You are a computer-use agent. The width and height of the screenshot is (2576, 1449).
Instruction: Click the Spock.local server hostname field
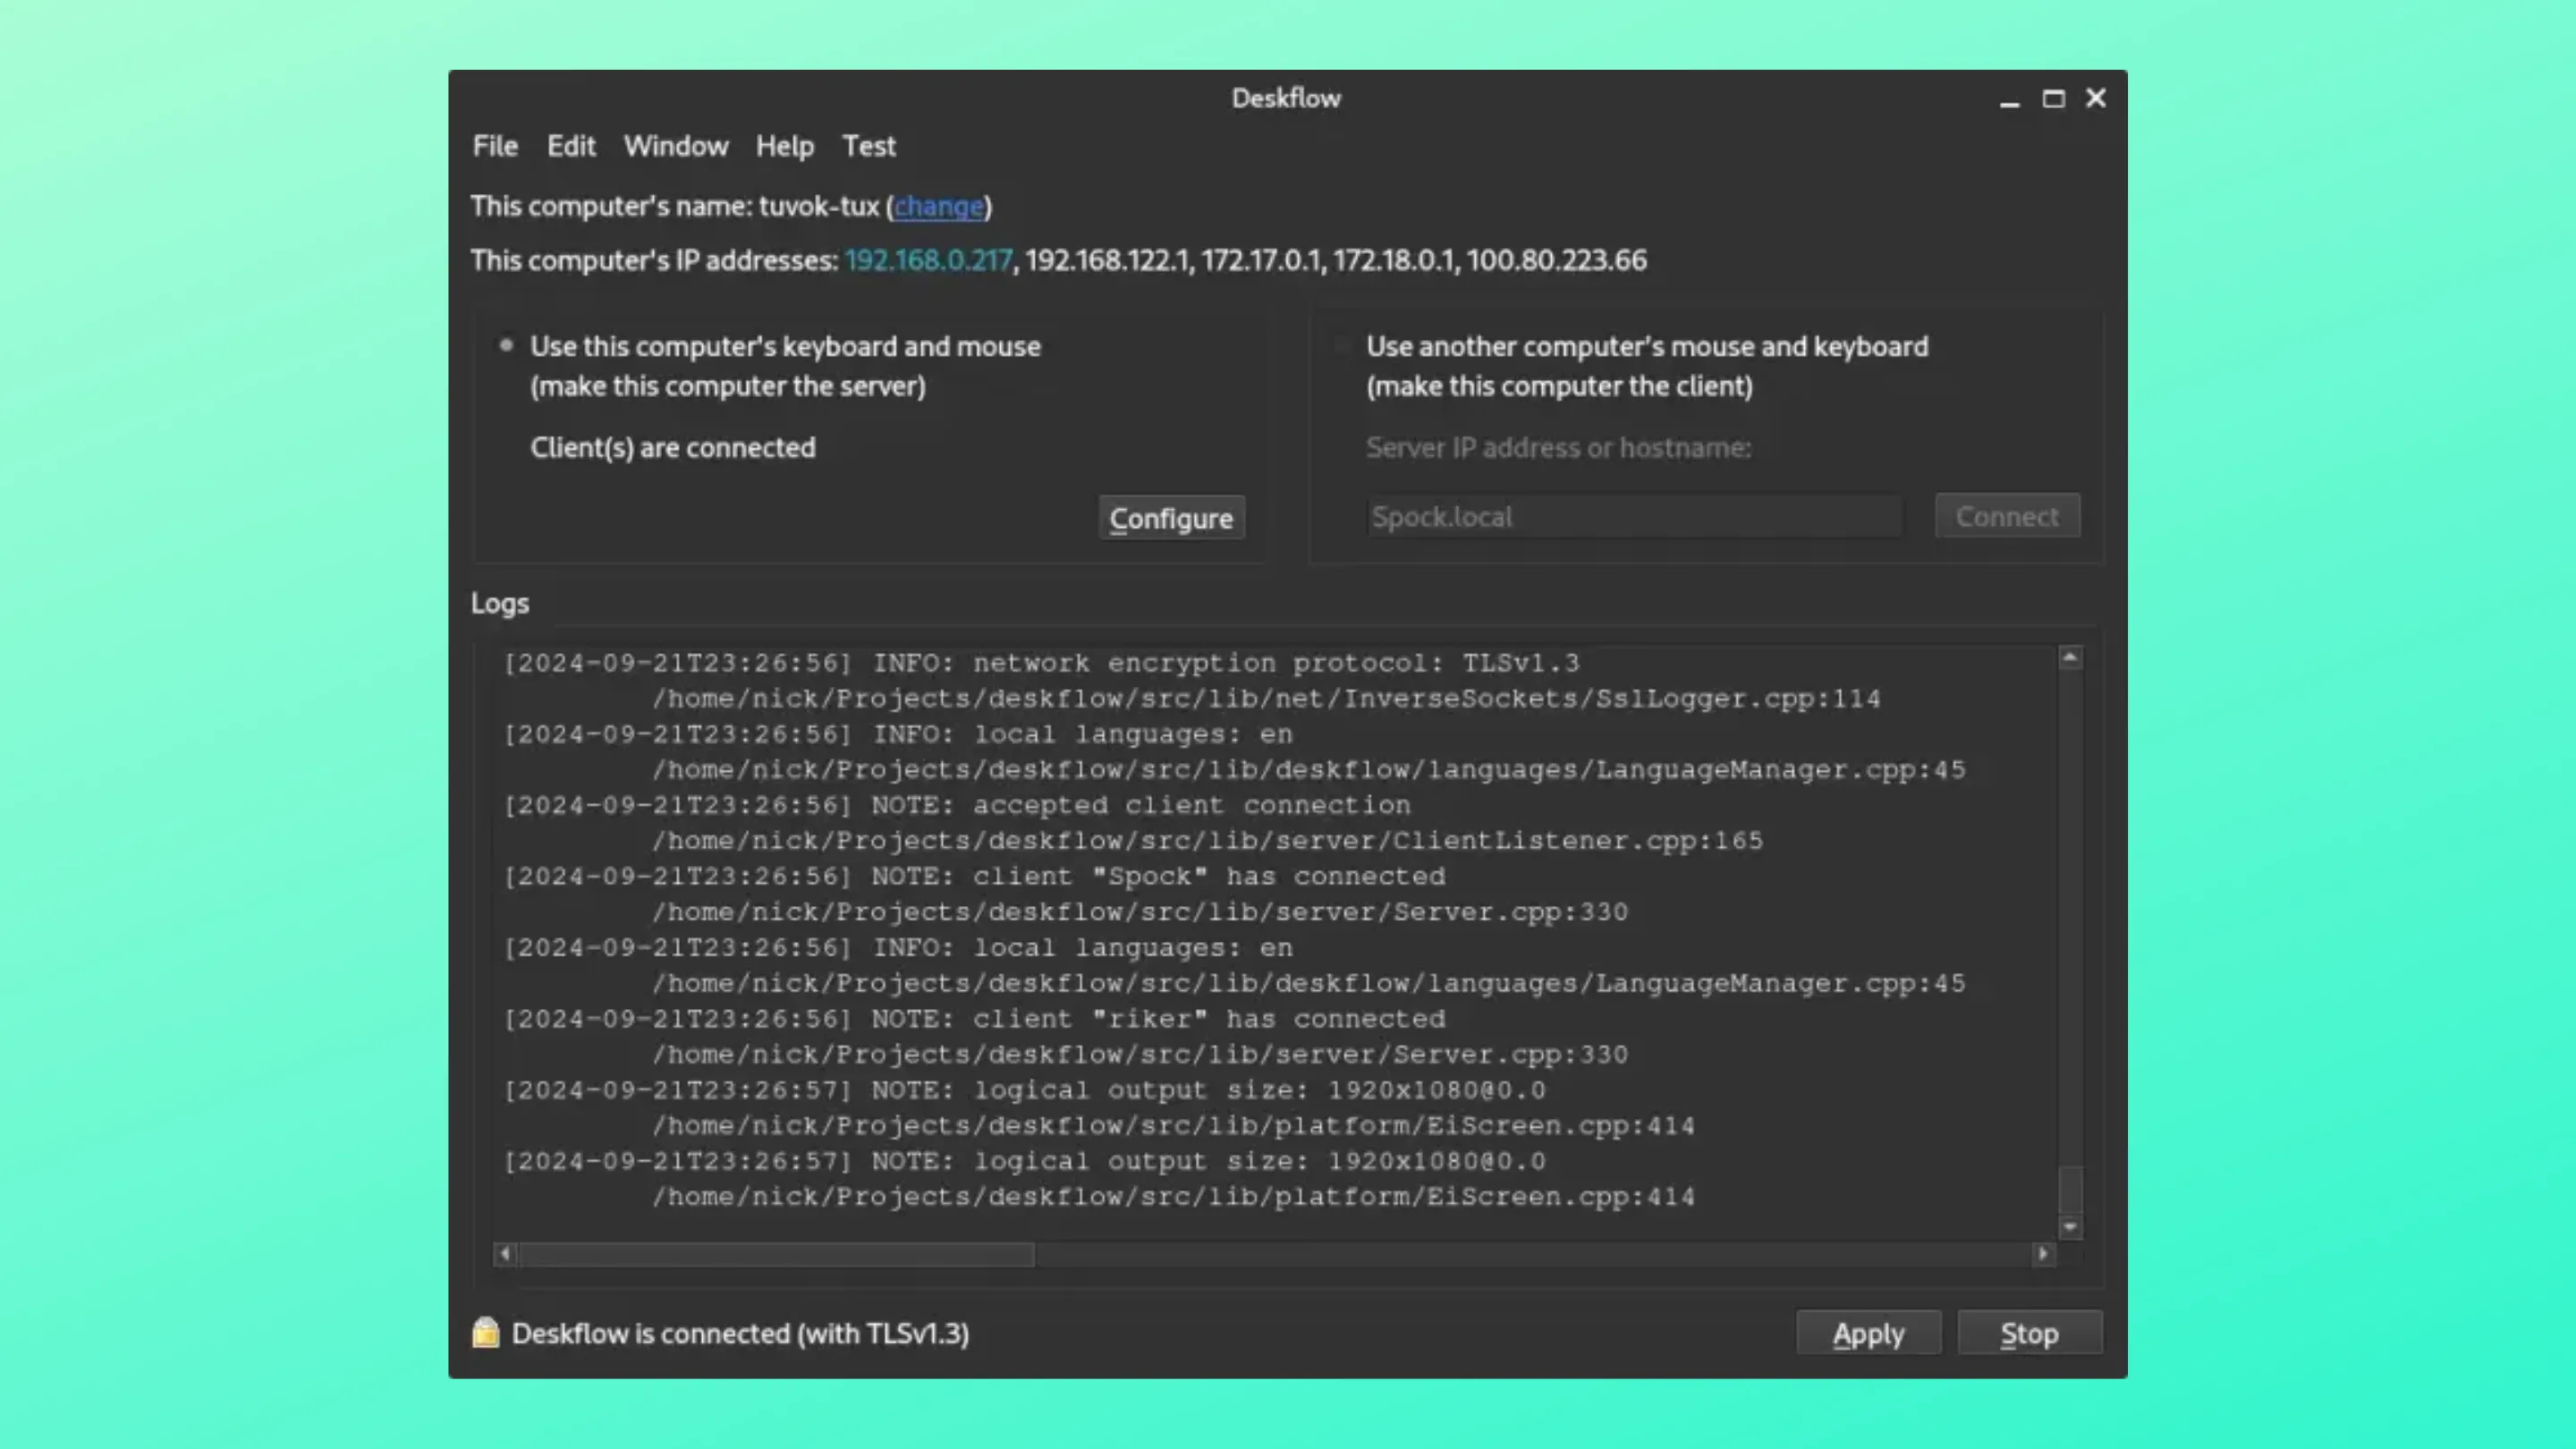(x=1634, y=517)
